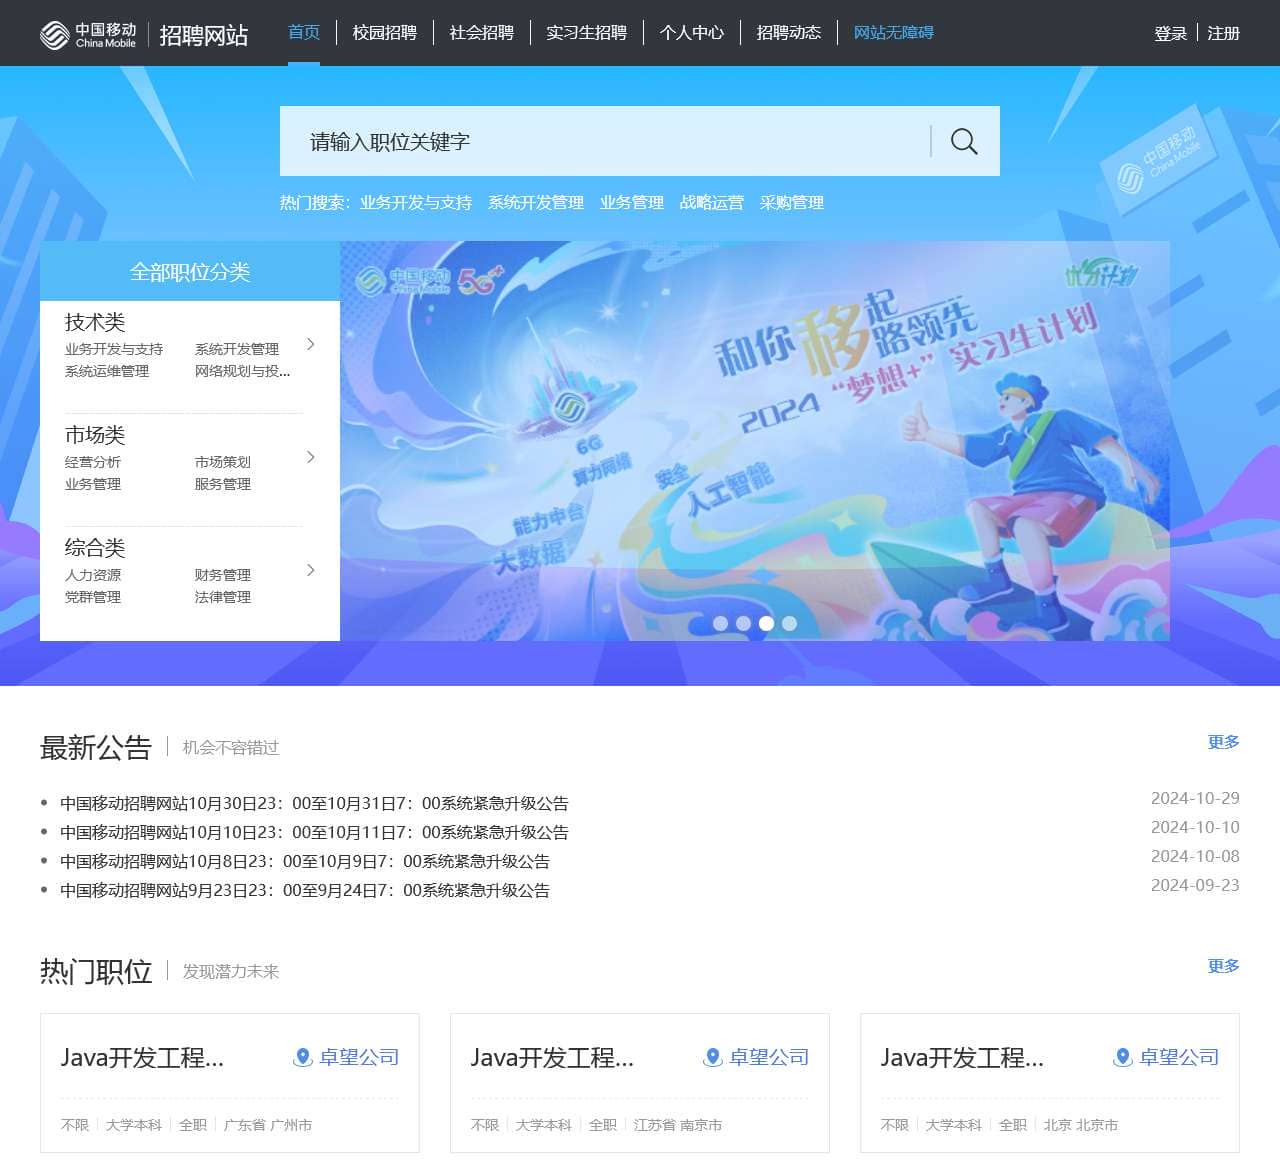Select the third banner slide dot
Viewport: 1280px width, 1167px height.
(x=766, y=623)
